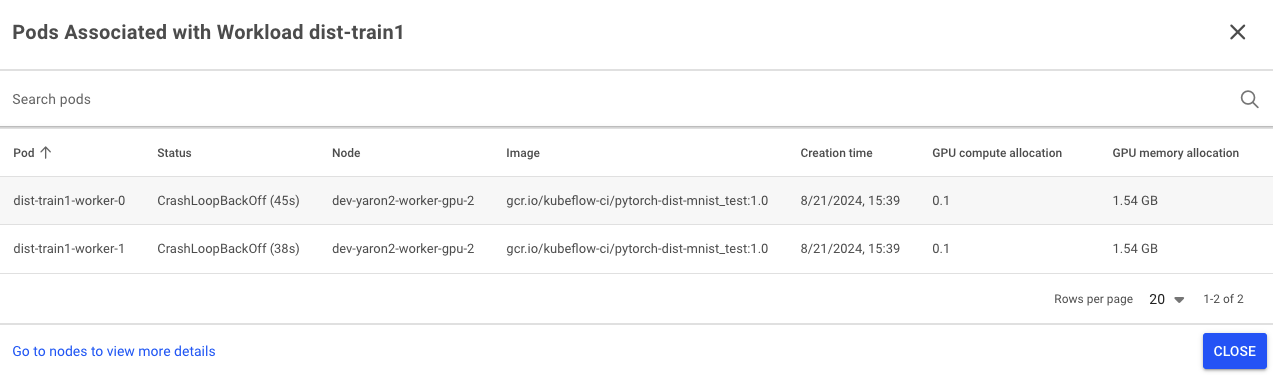1273x375 pixels.
Task: Sort by GPU memory allocation header
Action: coord(1175,153)
